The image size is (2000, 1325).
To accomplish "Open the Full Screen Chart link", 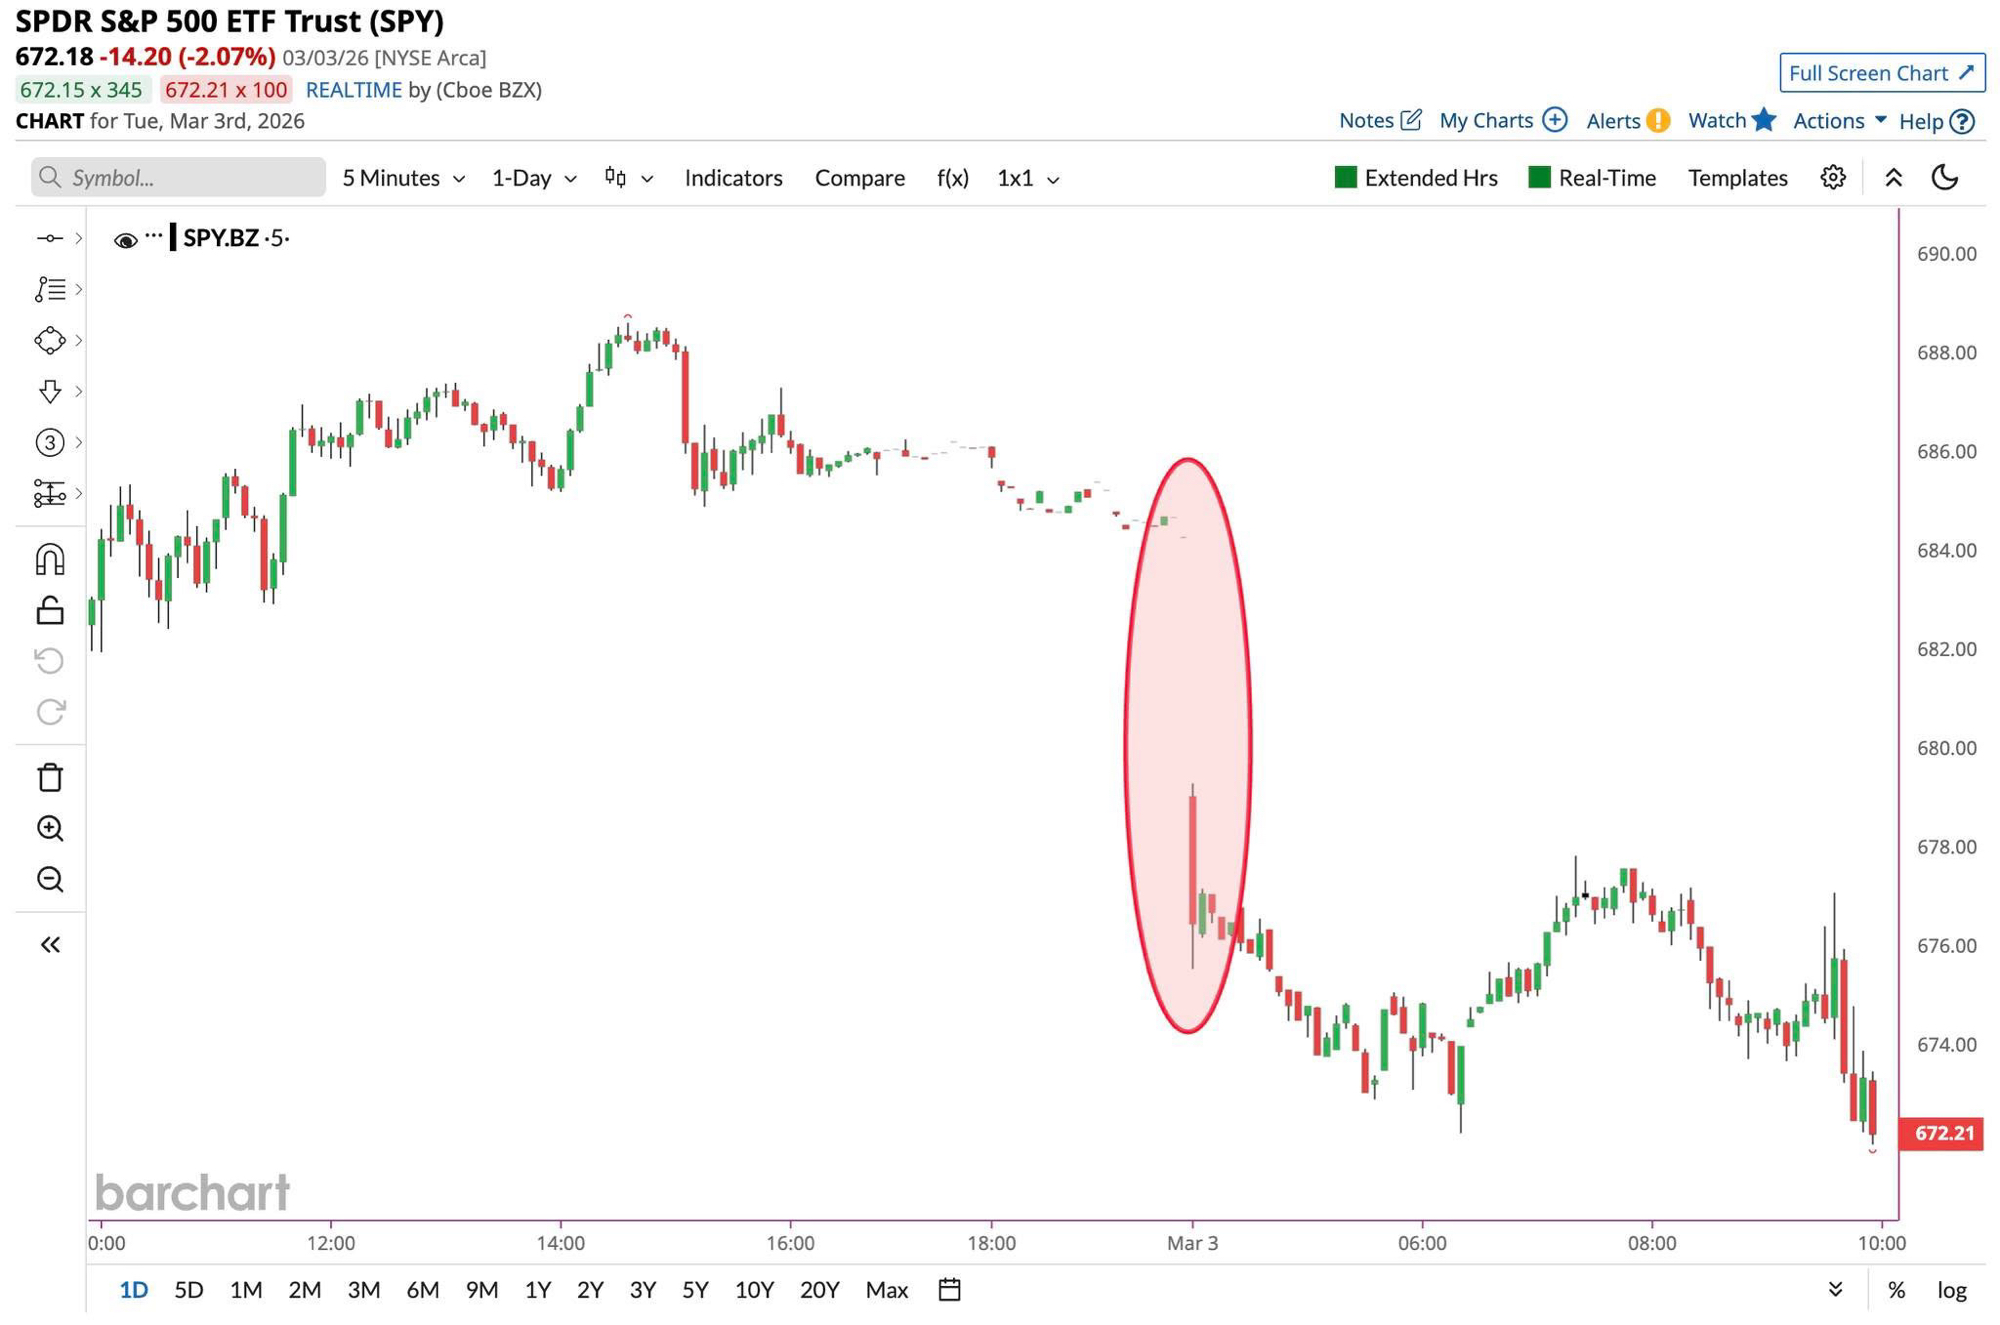I will [1880, 73].
